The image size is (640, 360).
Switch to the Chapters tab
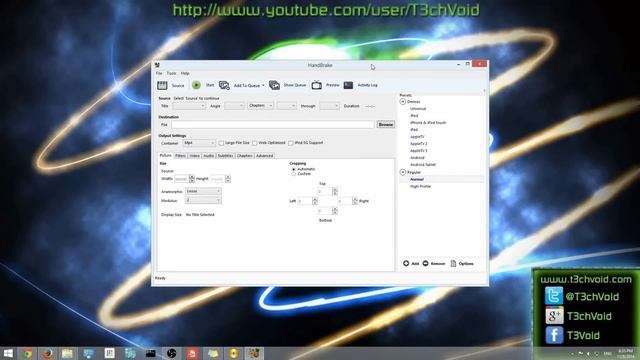pos(244,156)
